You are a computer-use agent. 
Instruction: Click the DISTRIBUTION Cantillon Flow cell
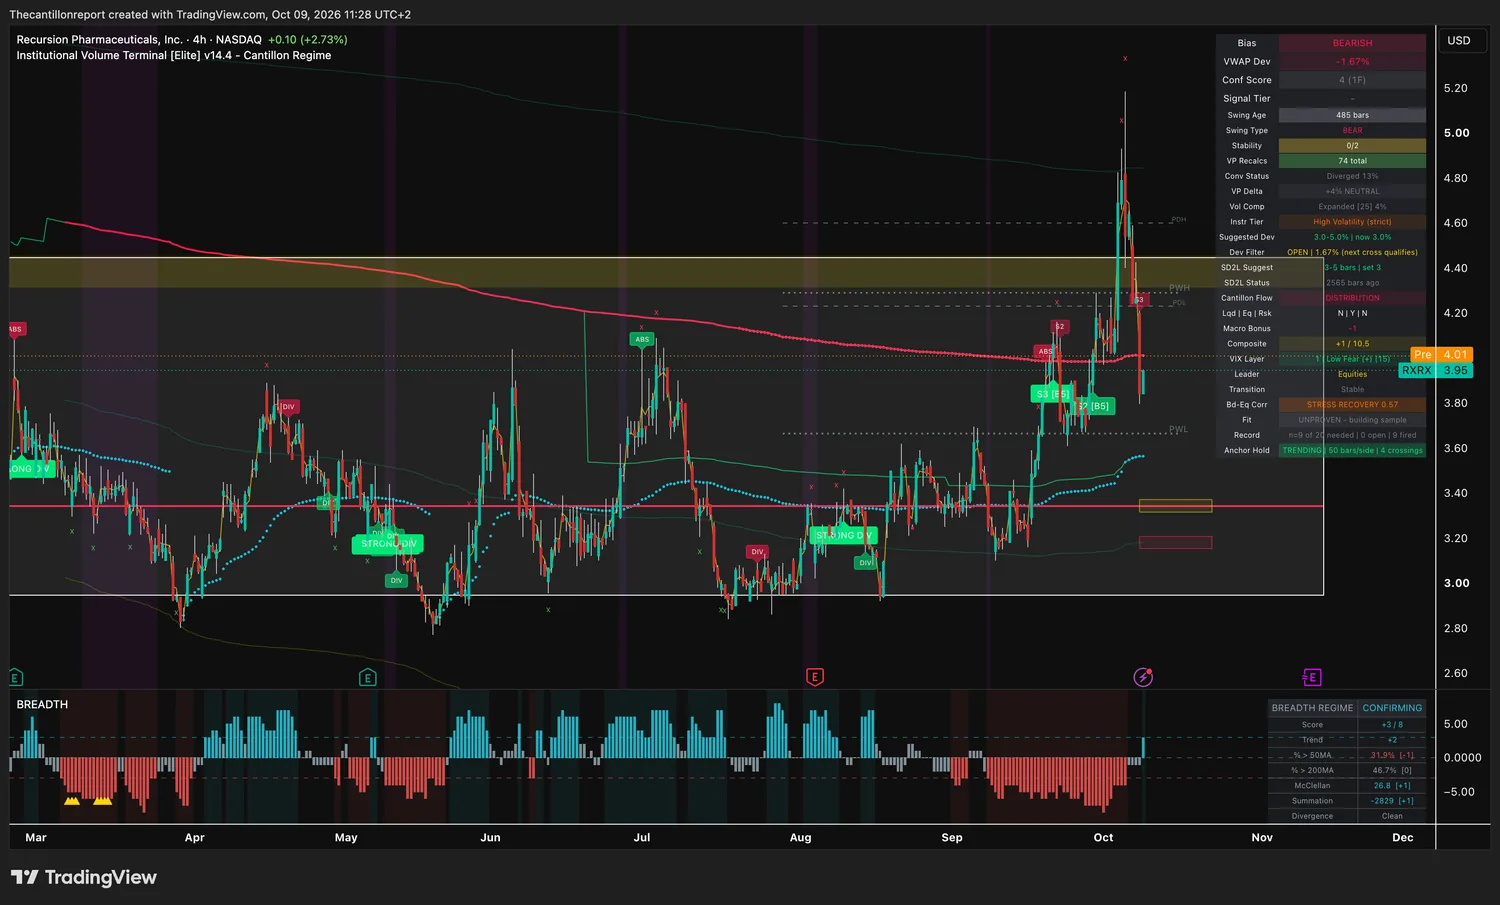1352,298
